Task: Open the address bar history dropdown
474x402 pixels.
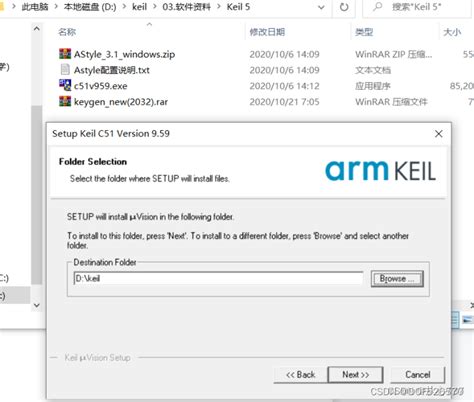Action: pos(321,7)
